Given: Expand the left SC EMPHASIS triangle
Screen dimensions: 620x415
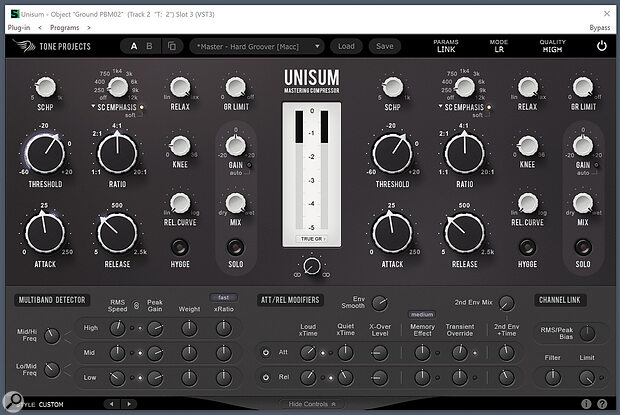Looking at the screenshot, I should pos(93,106).
